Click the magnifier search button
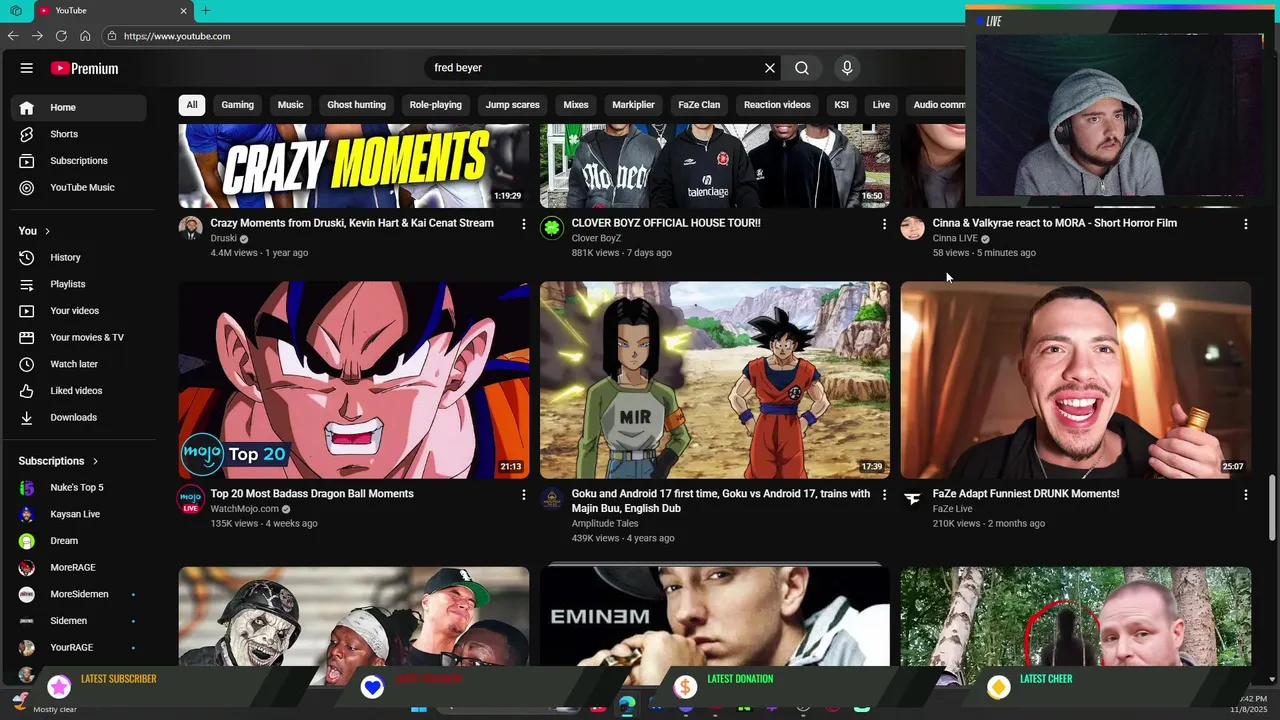Screen dimensions: 1280x720 (802, 68)
